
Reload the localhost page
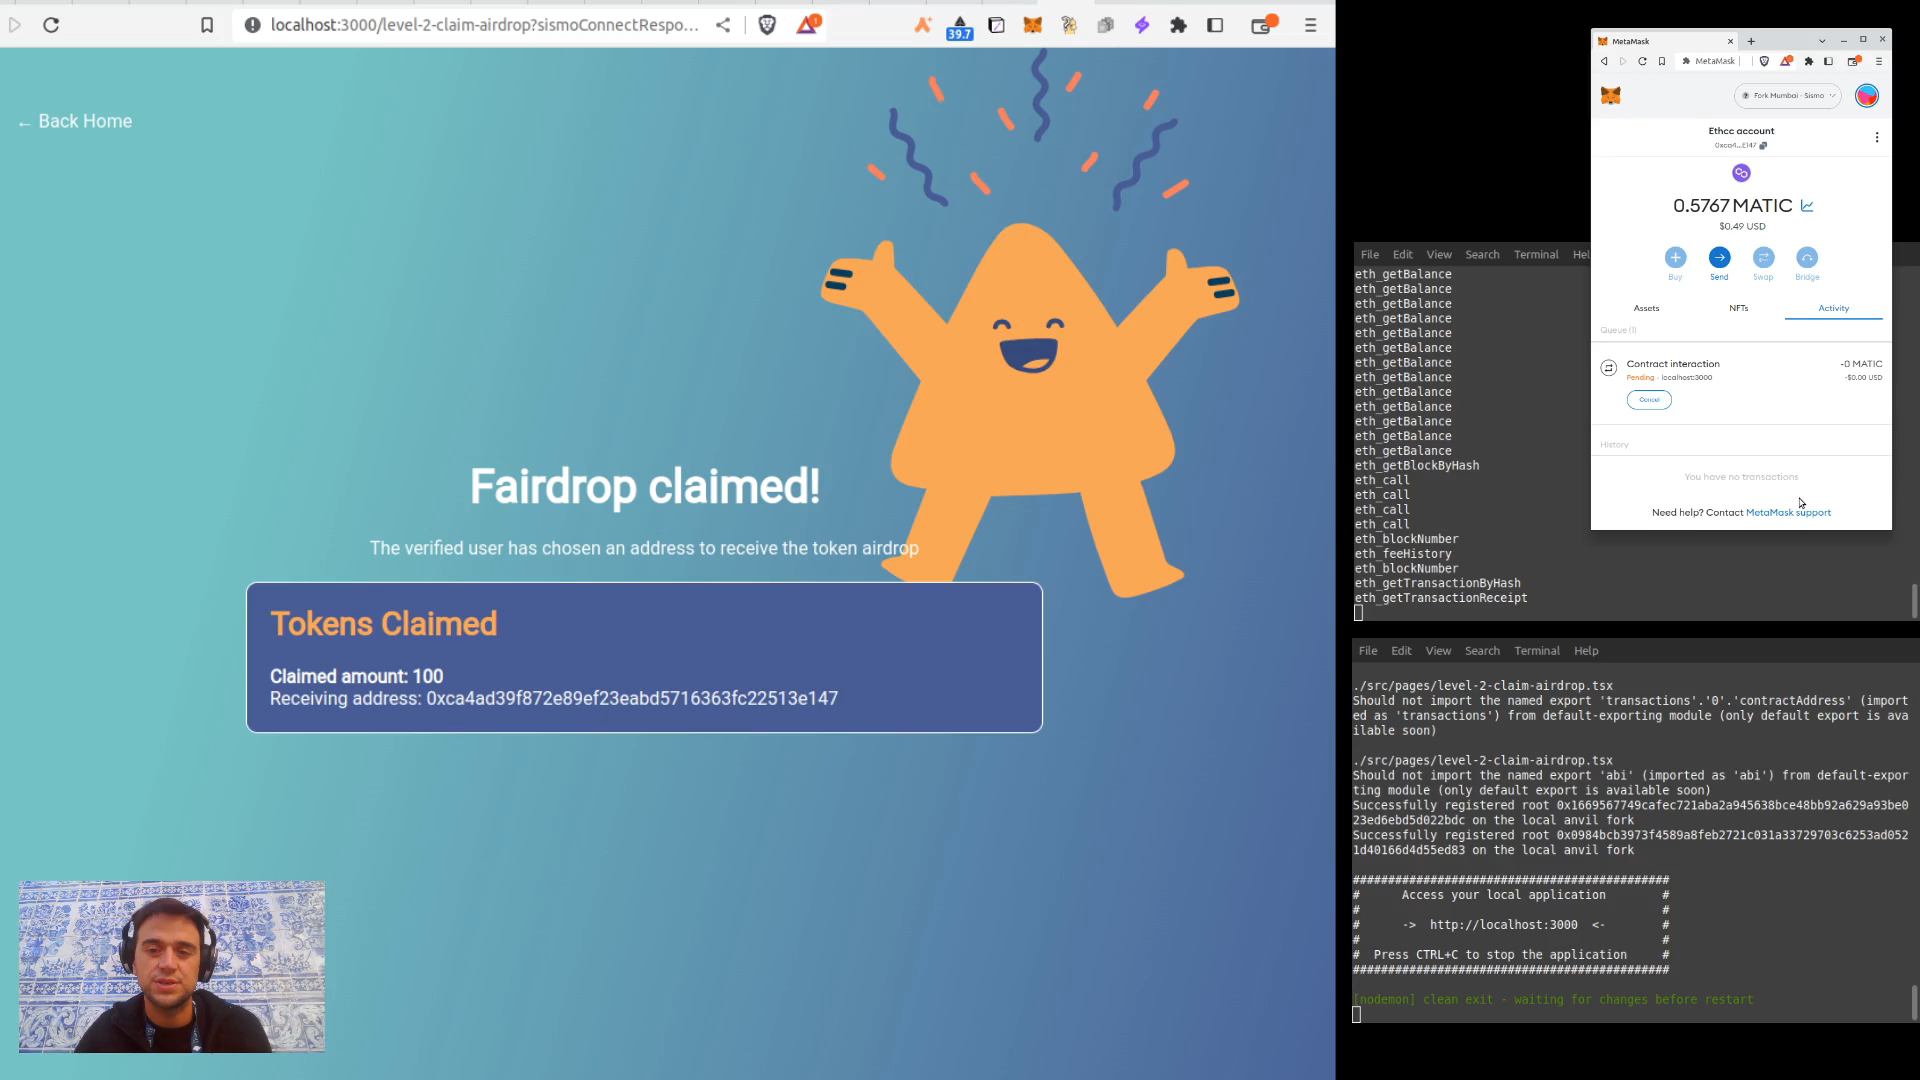(51, 26)
